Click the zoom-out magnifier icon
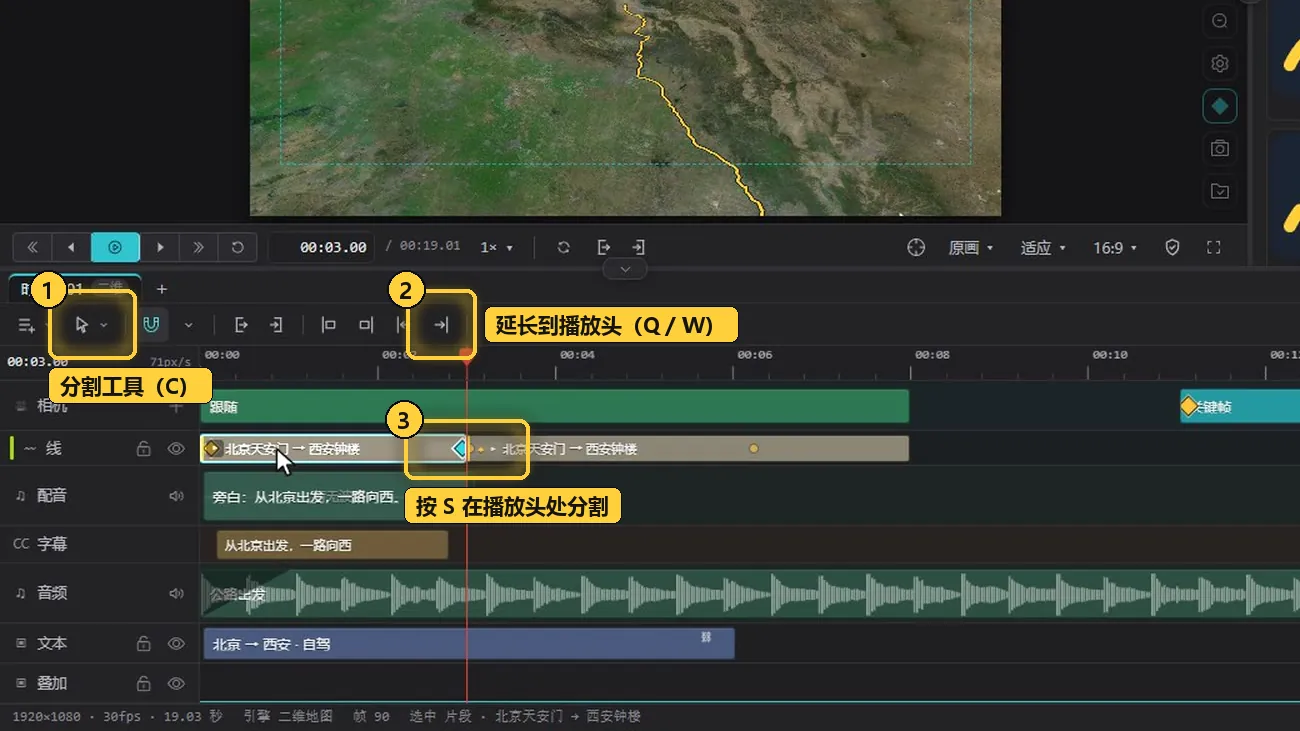 [1219, 21]
